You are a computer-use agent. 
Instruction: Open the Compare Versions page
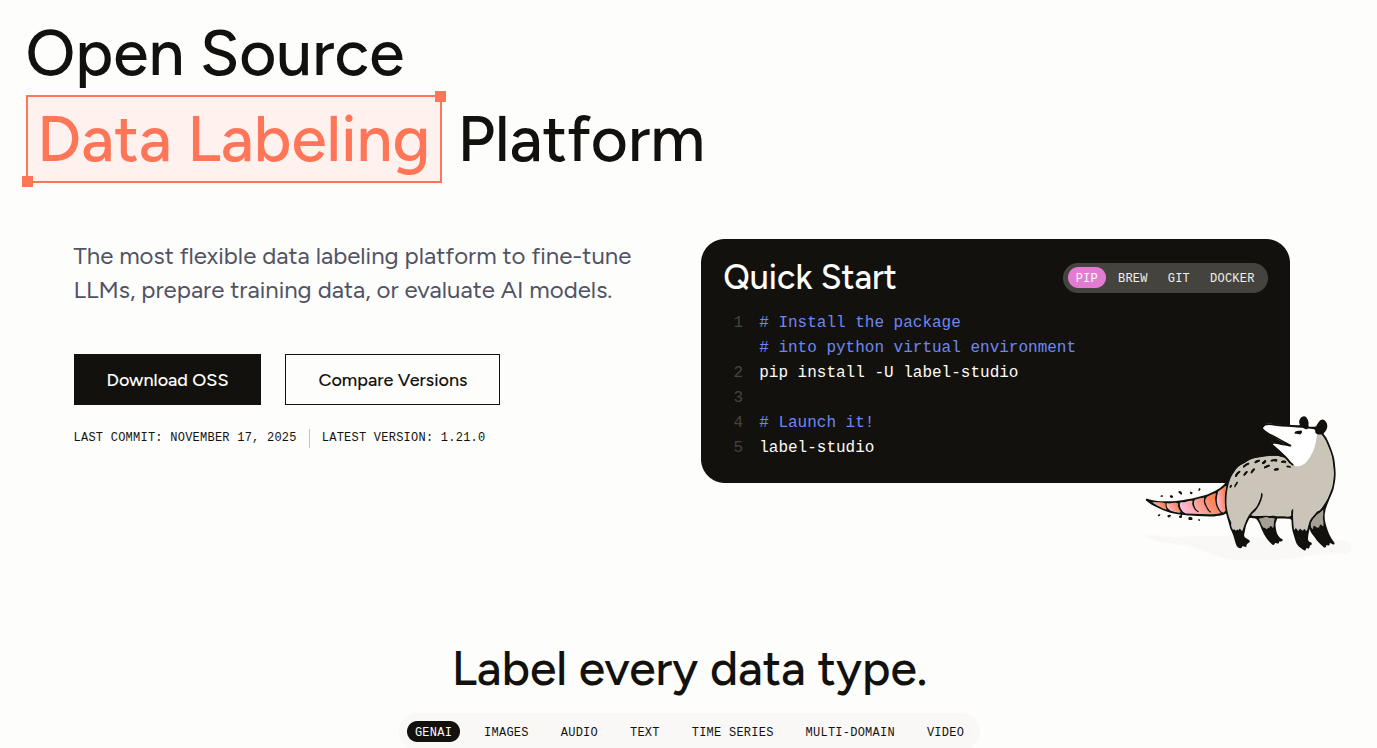click(392, 380)
